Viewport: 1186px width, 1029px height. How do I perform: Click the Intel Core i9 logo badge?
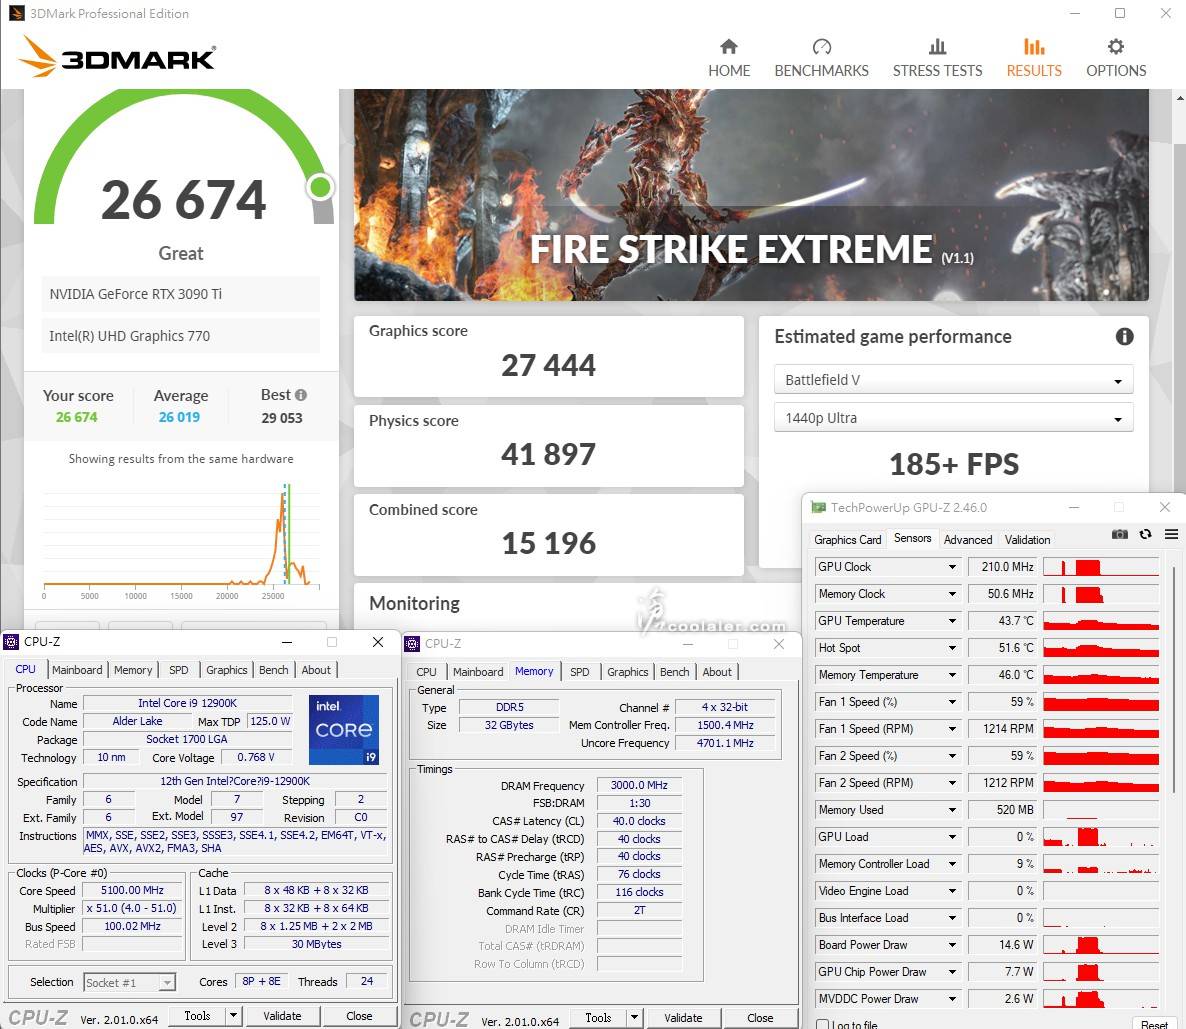(x=343, y=729)
